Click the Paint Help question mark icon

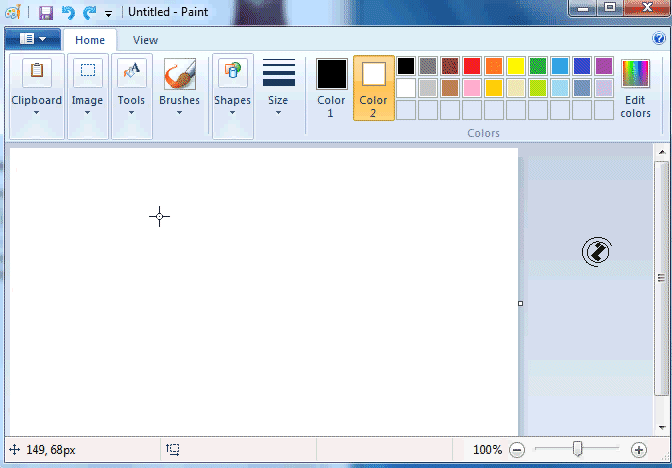tap(659, 39)
